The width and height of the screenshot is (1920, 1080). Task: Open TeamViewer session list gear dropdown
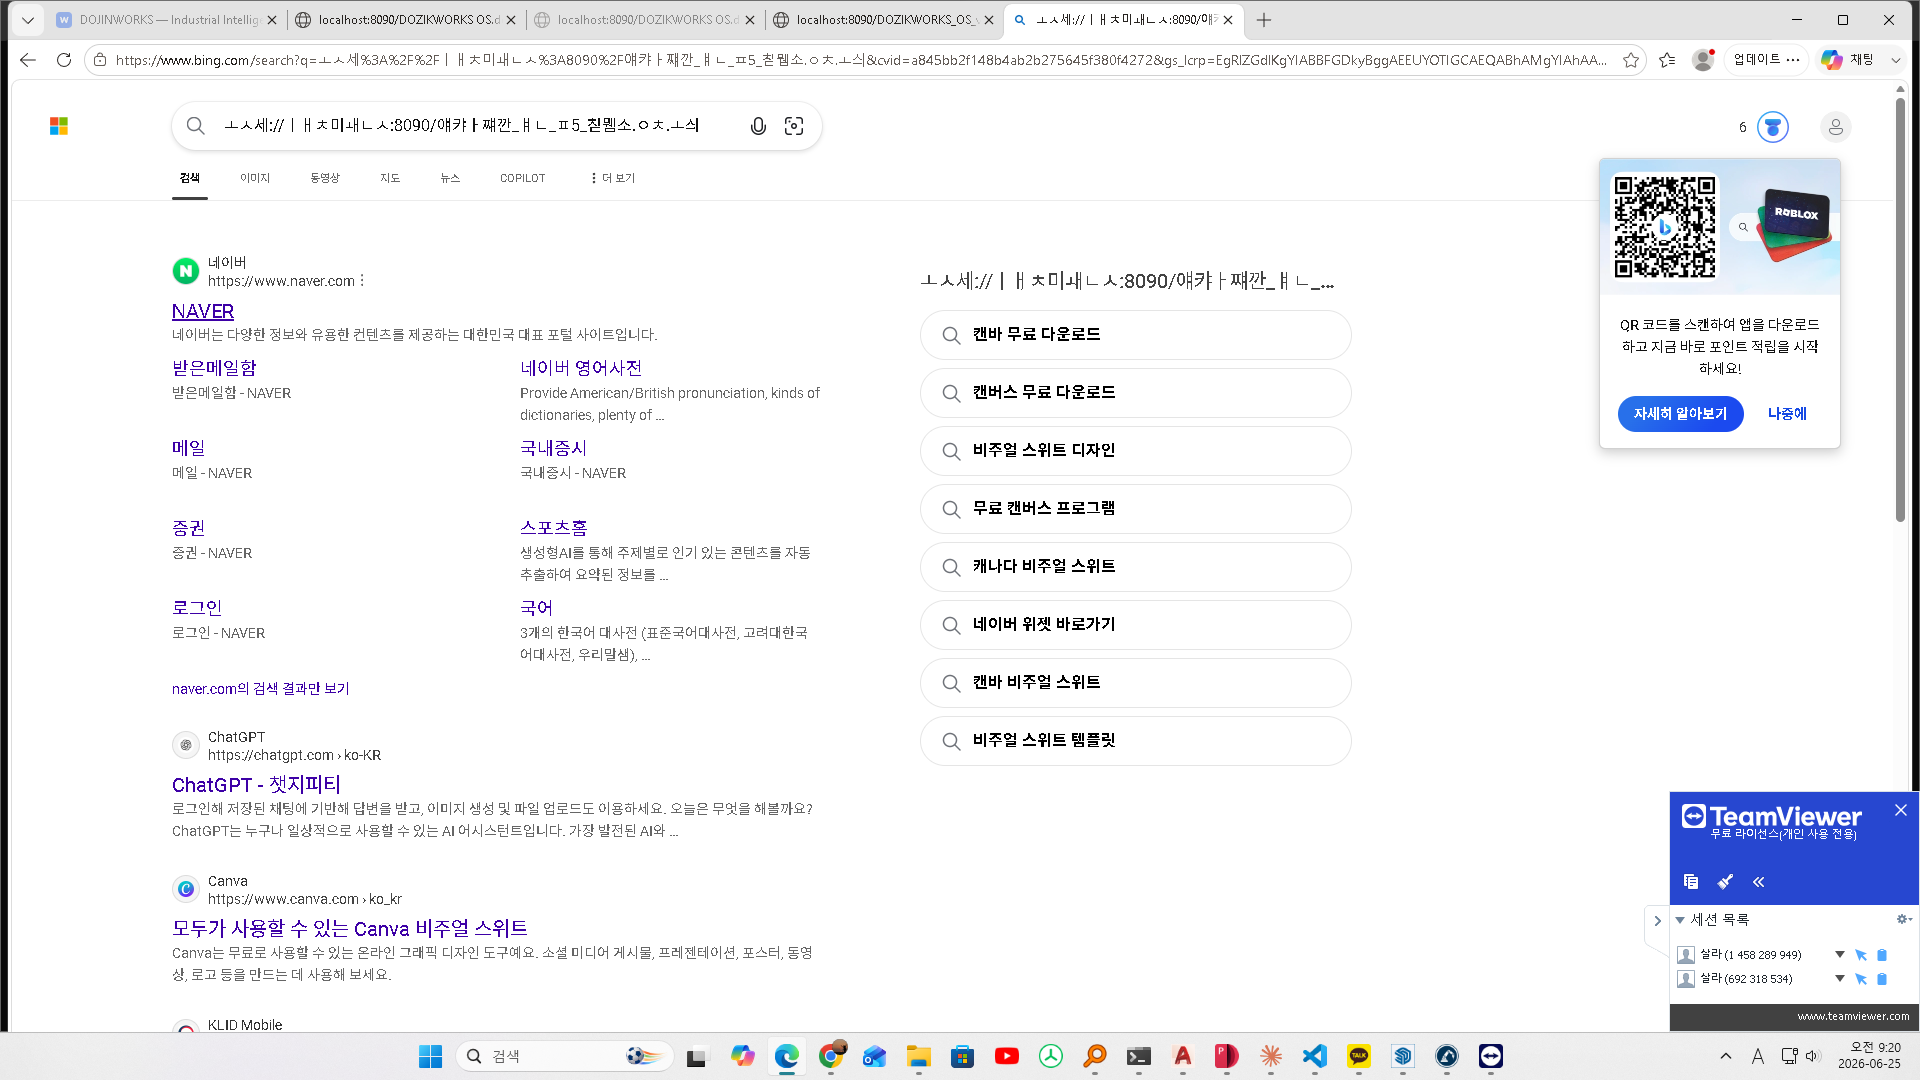coord(1904,919)
